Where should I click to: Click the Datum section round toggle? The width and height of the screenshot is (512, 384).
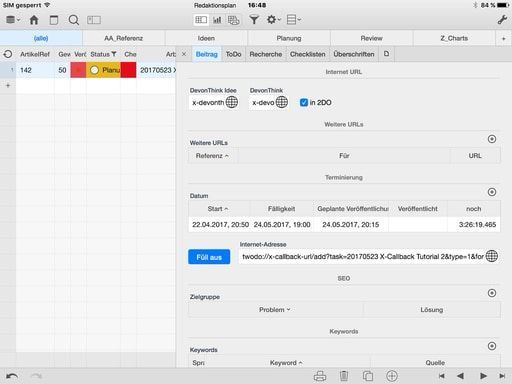(492, 192)
